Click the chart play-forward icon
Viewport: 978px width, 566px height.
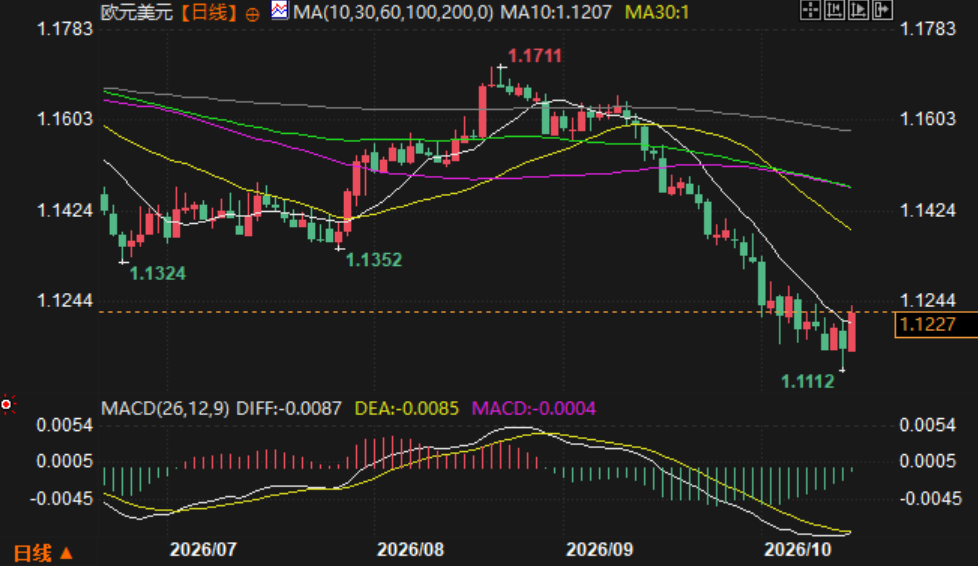click(858, 10)
